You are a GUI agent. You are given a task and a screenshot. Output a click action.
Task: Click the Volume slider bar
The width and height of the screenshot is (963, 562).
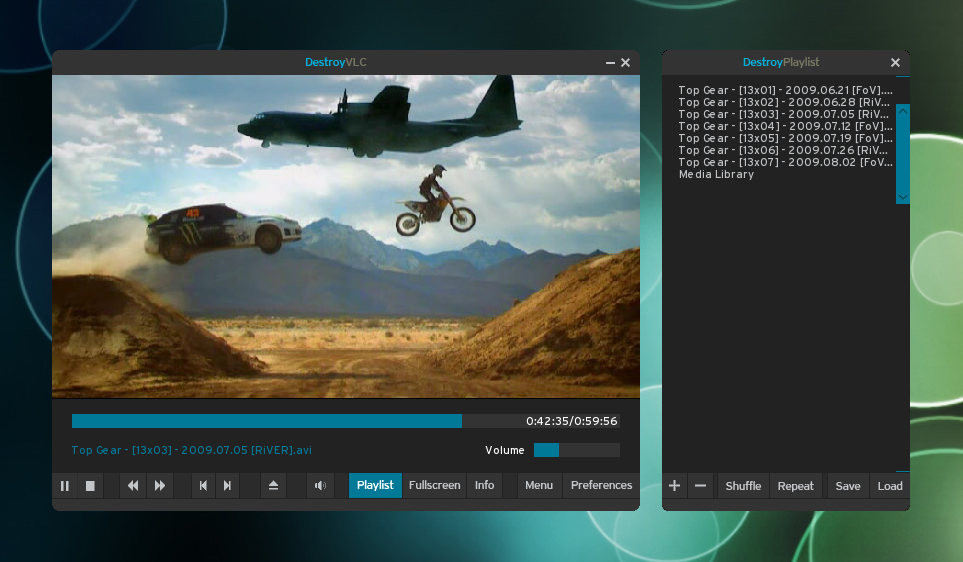point(577,450)
